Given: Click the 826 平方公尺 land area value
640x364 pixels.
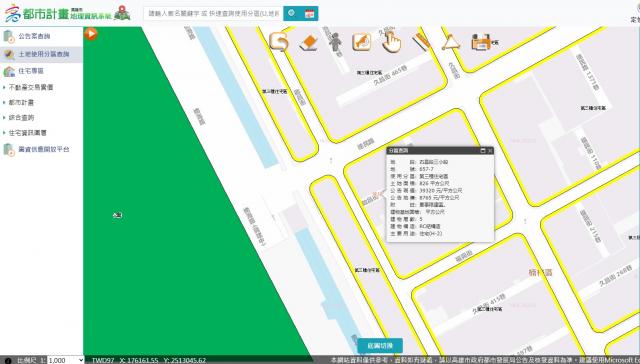Looking at the screenshot, I should tap(434, 183).
